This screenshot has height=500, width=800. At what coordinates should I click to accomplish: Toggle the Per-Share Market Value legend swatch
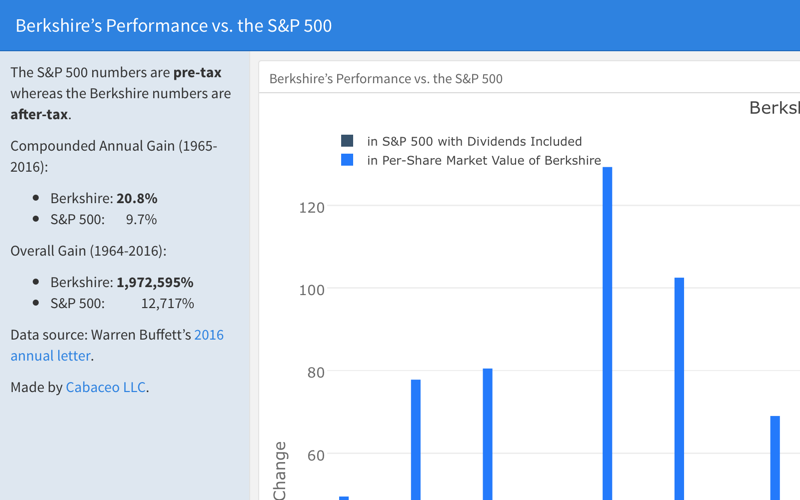pos(347,160)
